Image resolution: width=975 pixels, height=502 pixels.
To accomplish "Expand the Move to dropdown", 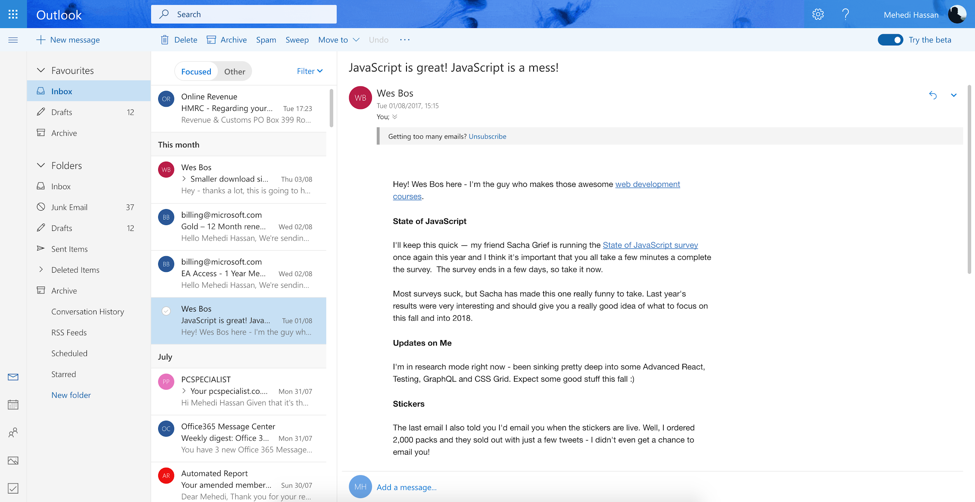I will (338, 40).
